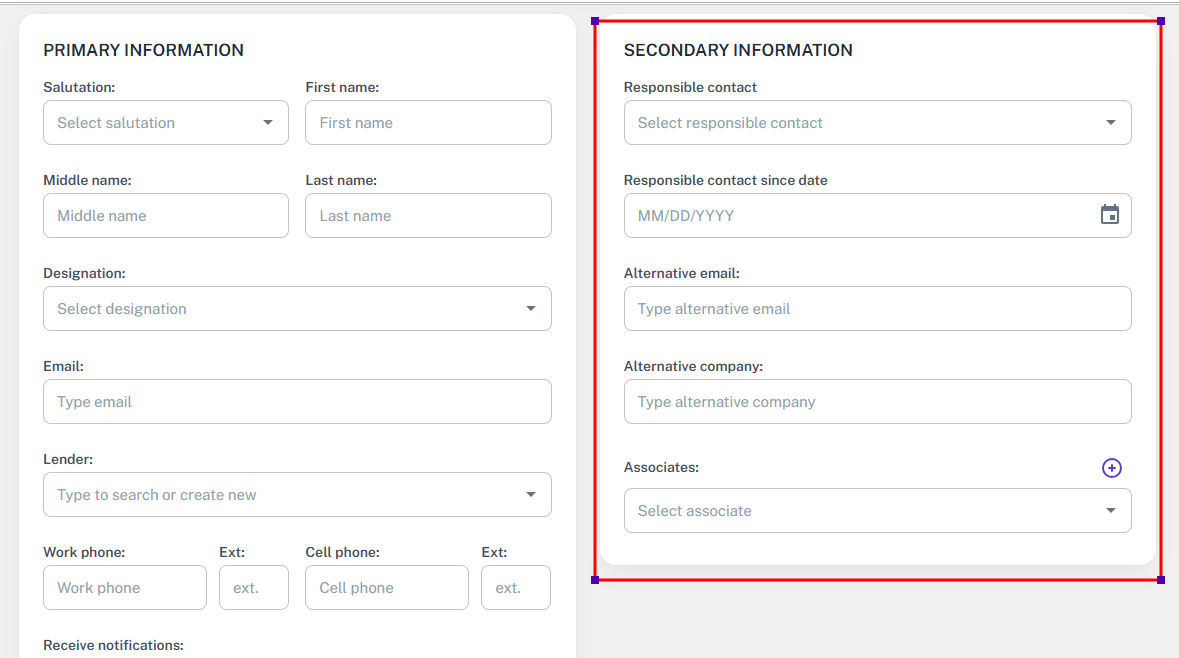Click the Alternative company input
1179x658 pixels.
877,402
